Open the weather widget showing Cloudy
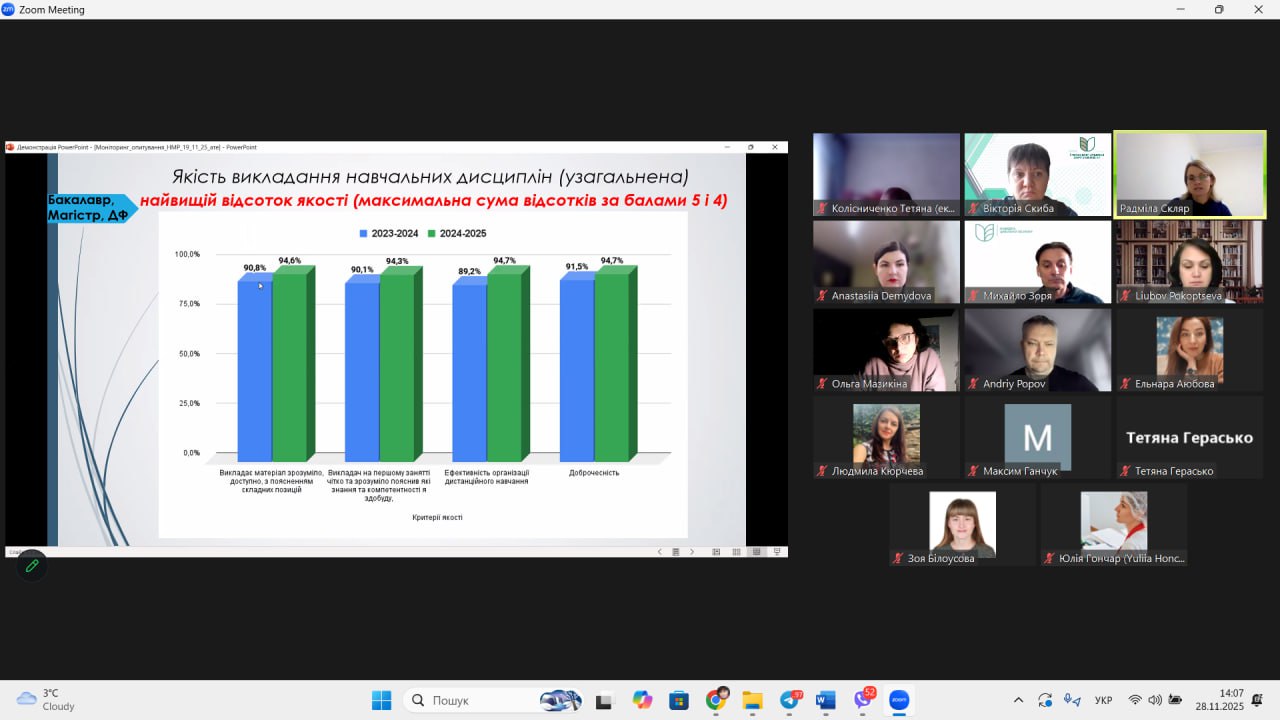 (46, 700)
